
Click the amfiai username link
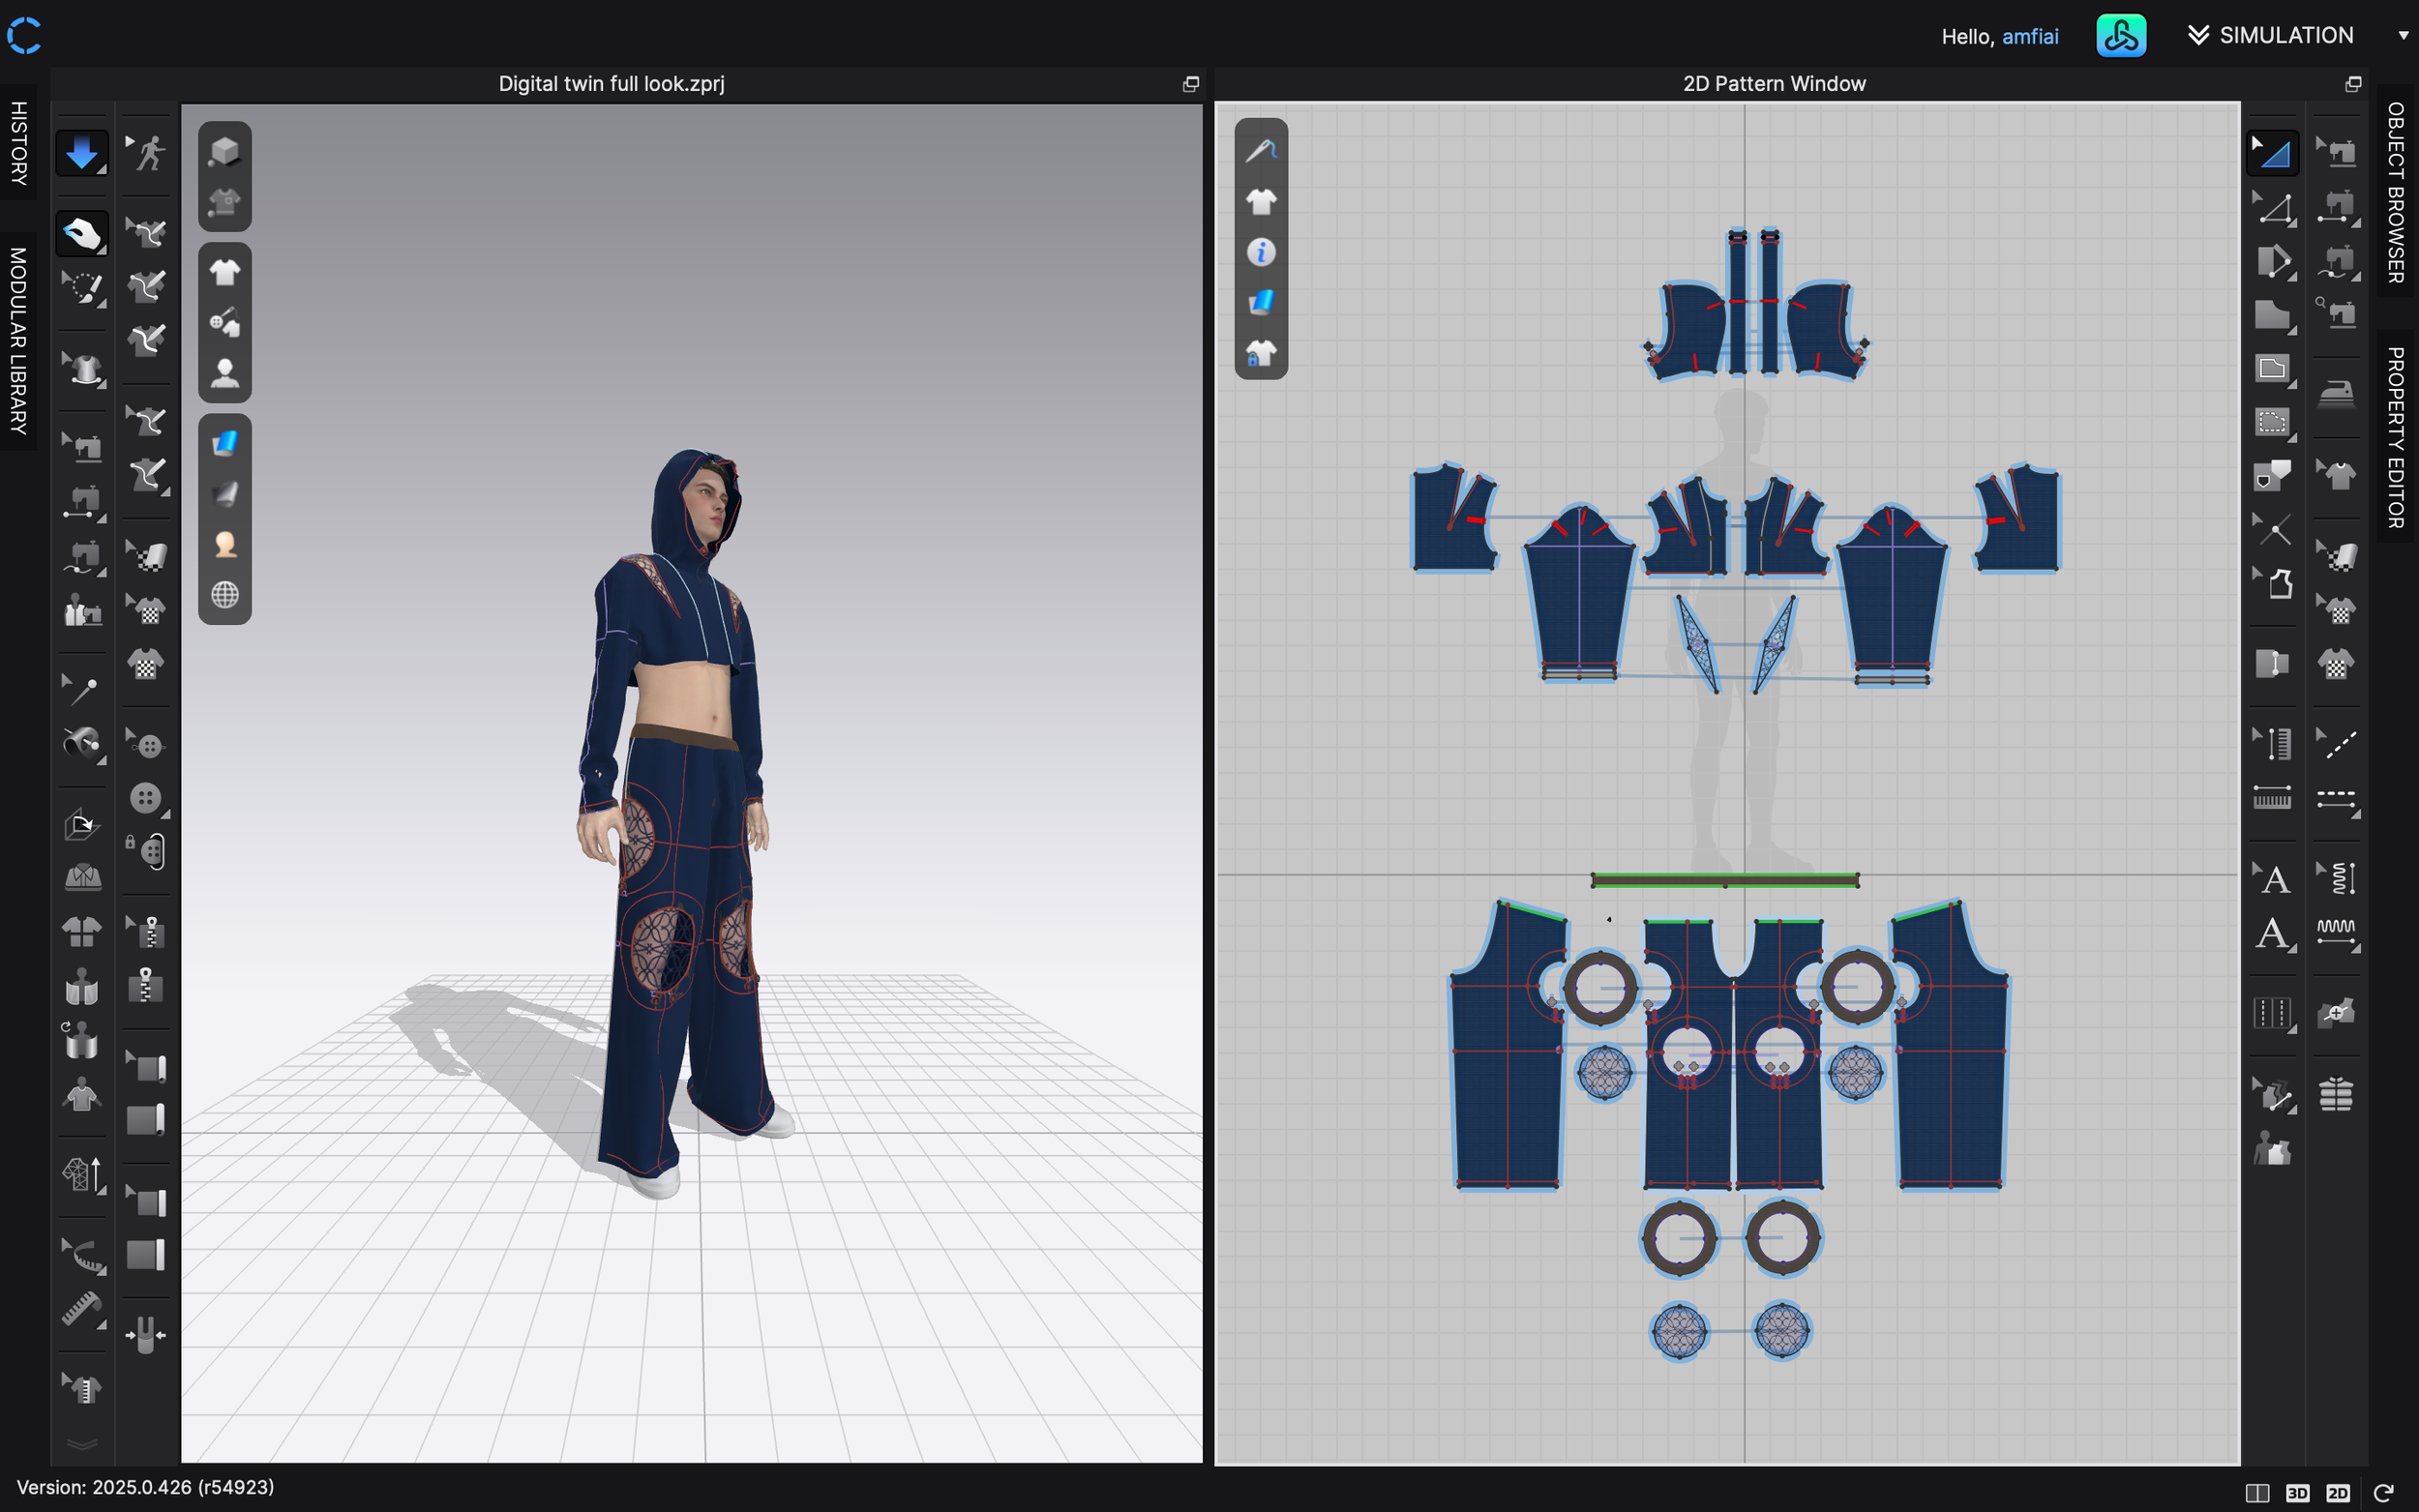pos(2029,37)
